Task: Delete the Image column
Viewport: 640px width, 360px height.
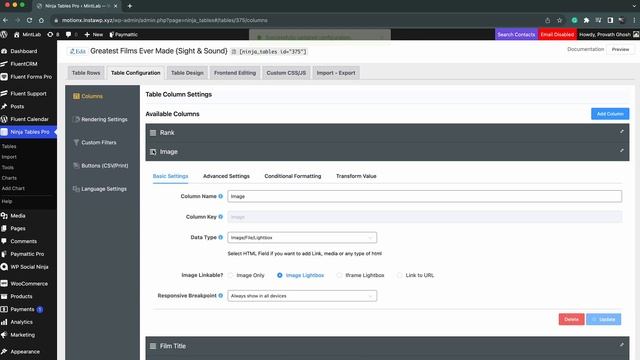Action: pyautogui.click(x=571, y=319)
